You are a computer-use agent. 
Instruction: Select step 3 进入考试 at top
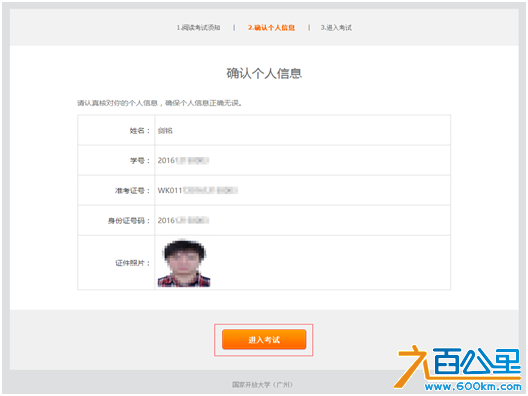336,28
